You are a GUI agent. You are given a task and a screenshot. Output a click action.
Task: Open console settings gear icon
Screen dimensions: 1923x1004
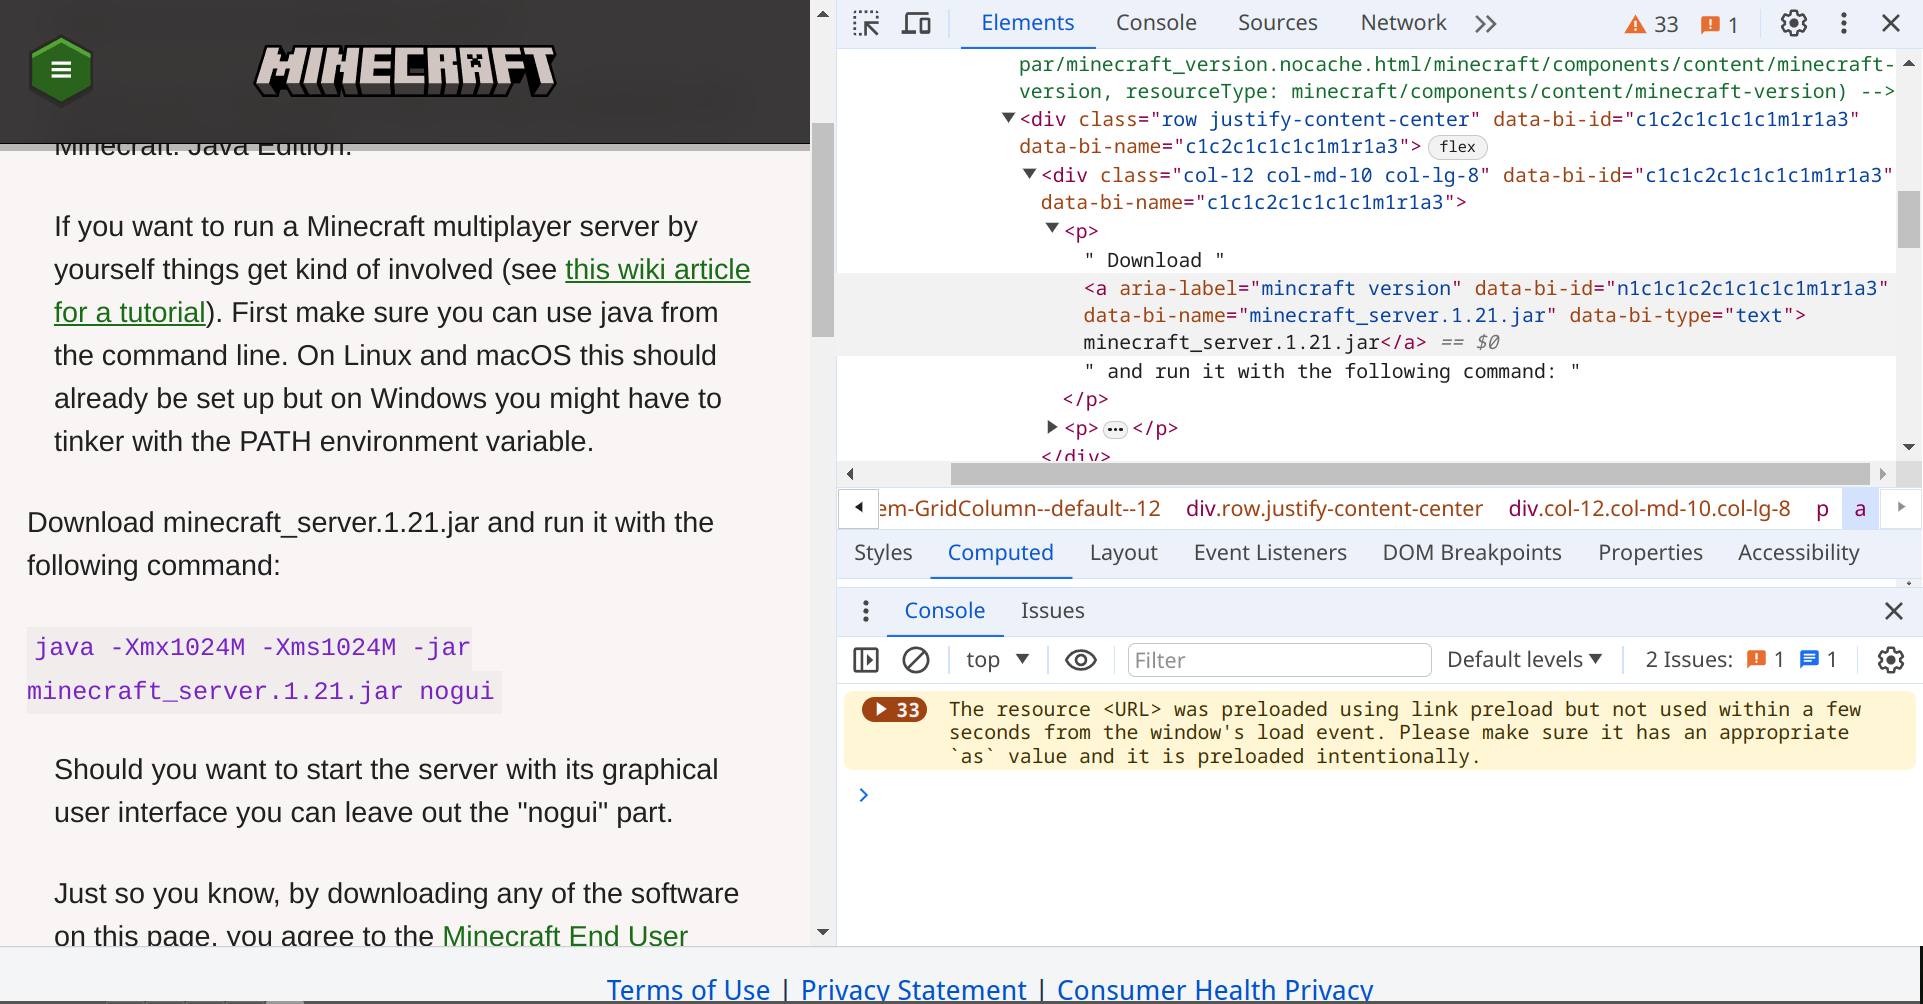pyautogui.click(x=1890, y=660)
